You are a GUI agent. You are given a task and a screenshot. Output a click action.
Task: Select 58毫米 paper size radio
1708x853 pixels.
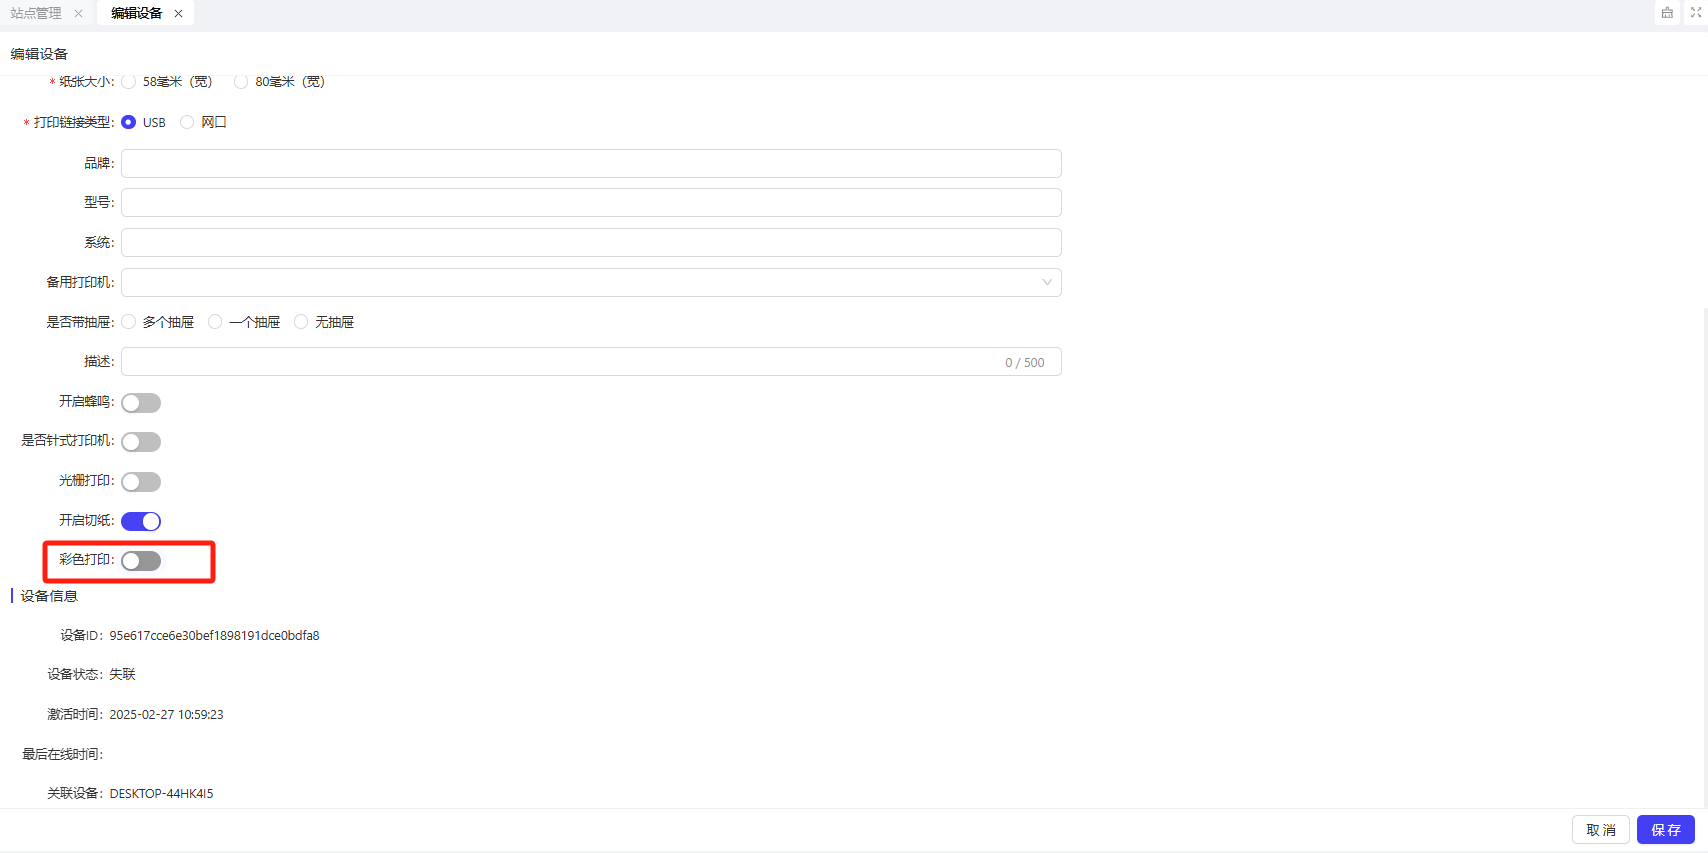[129, 82]
